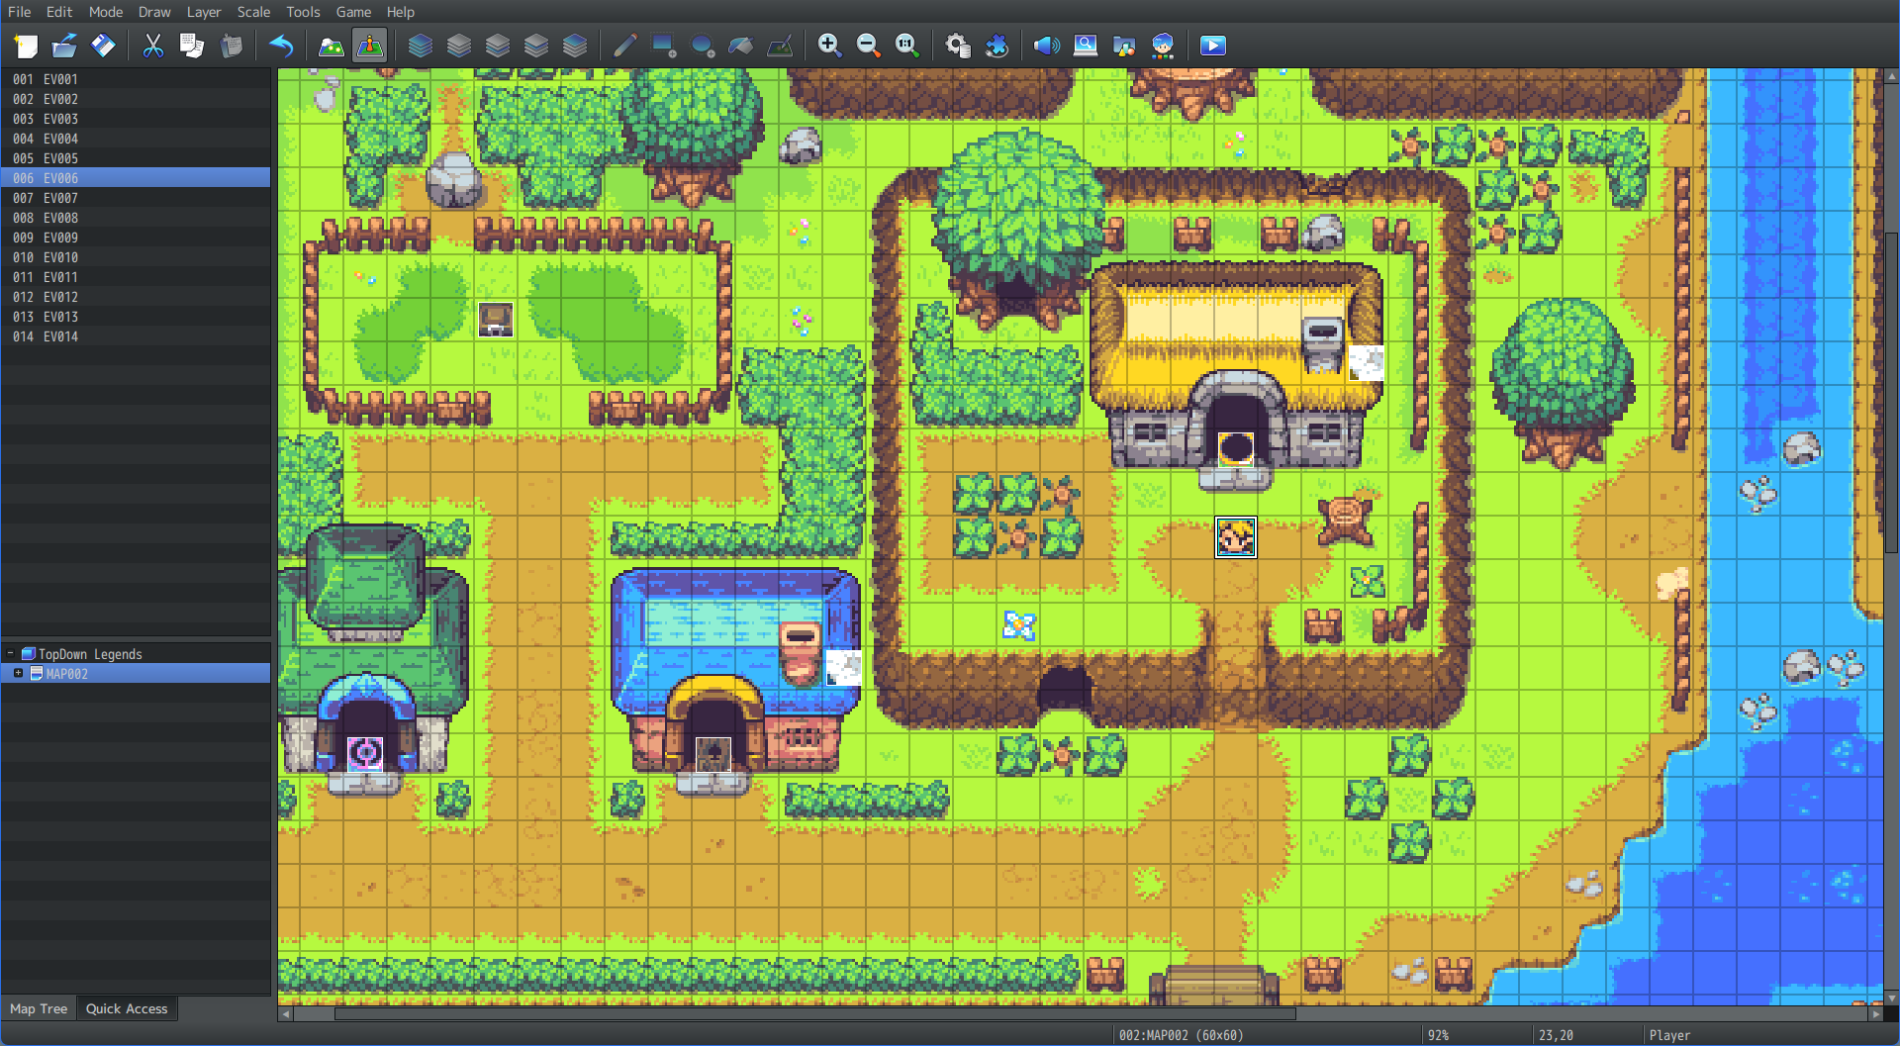
Task: Select the first layer stack icon
Action: point(420,45)
